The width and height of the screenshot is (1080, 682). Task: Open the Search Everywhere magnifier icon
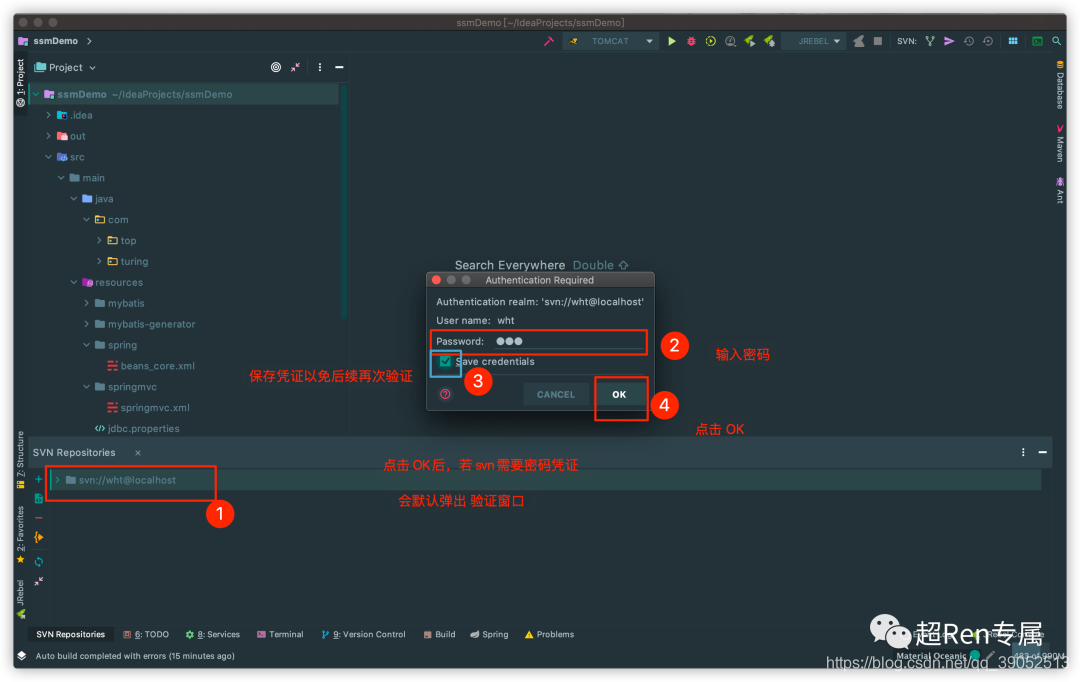pos(1056,41)
